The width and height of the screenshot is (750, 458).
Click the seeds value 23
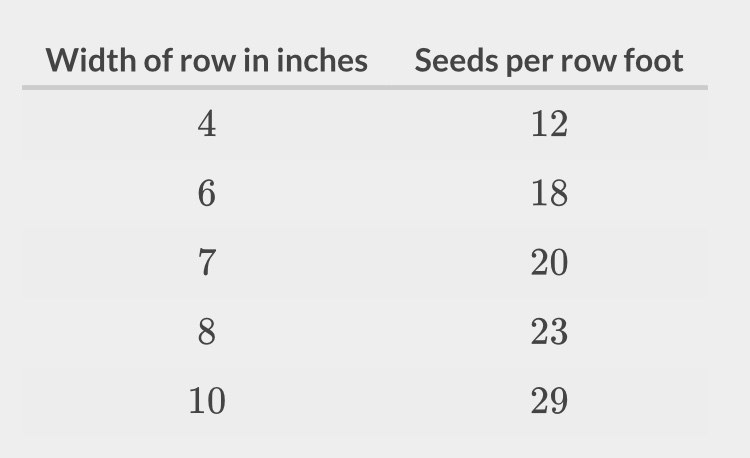pyautogui.click(x=549, y=331)
